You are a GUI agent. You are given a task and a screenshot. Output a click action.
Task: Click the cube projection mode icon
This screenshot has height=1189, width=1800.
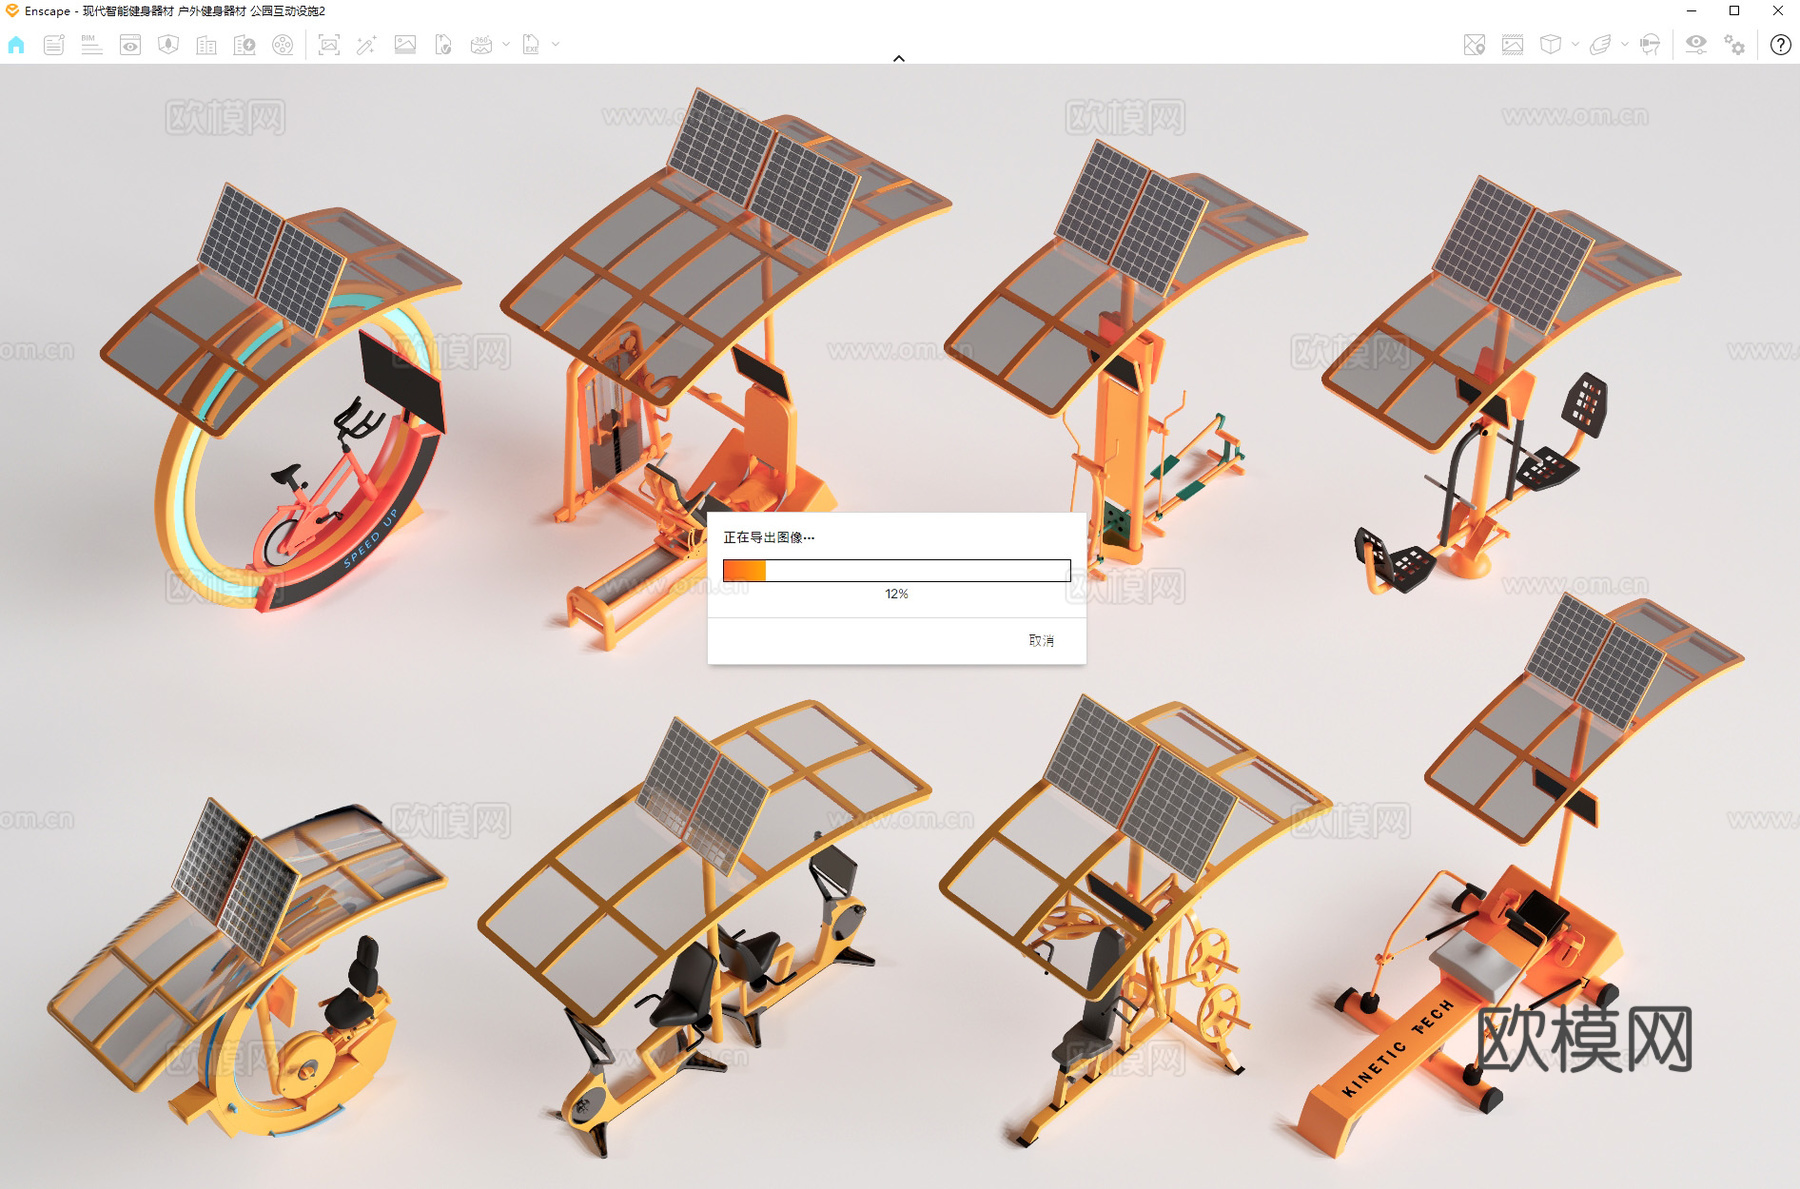click(1550, 45)
